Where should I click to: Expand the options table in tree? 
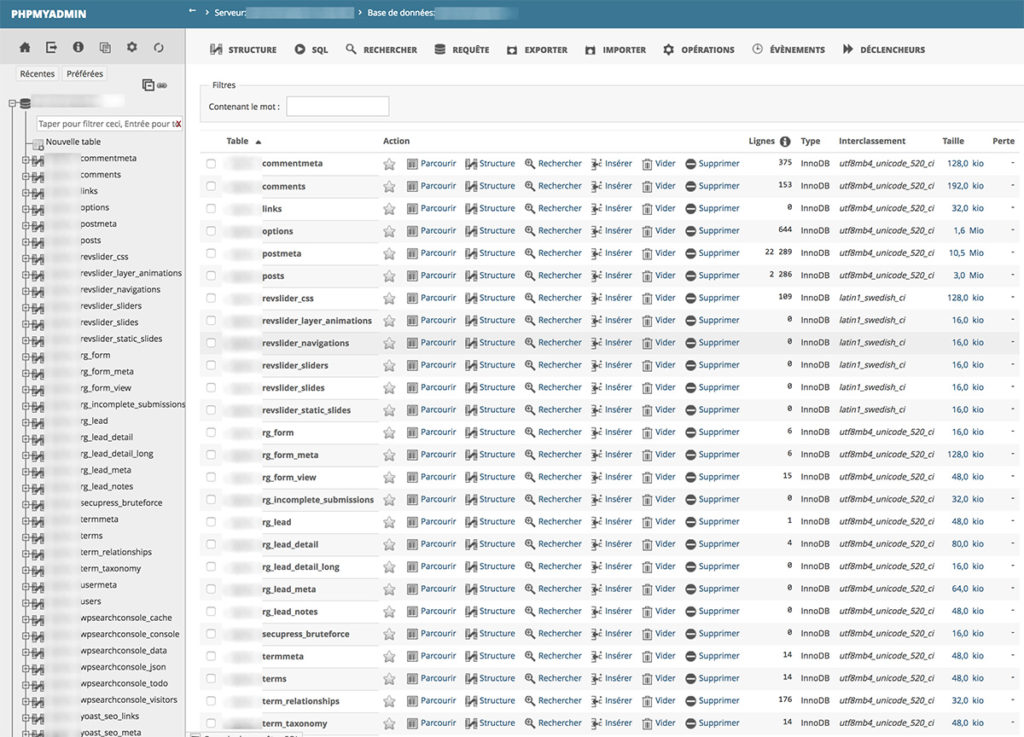coord(25,209)
